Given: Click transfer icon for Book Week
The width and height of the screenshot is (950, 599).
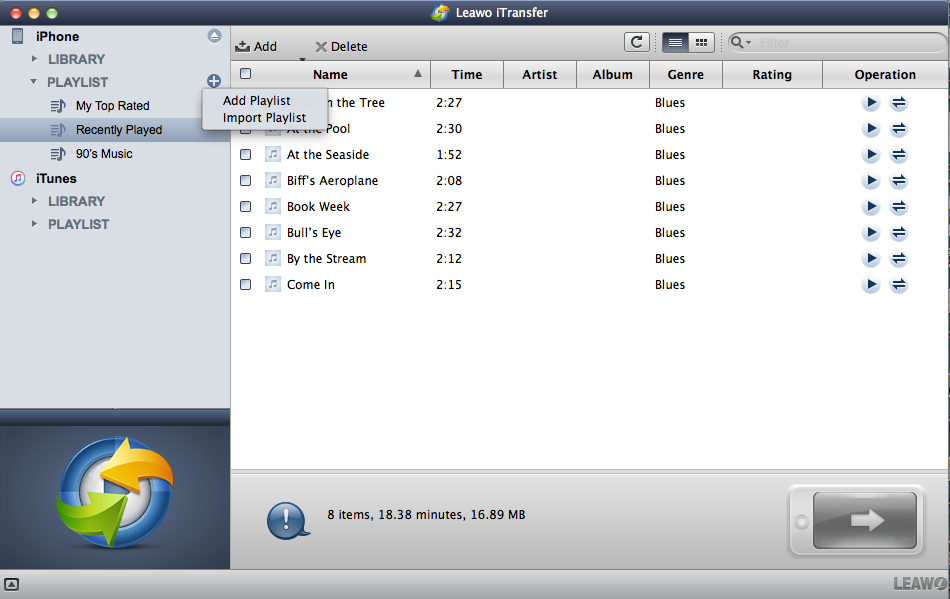Looking at the screenshot, I should 898,207.
